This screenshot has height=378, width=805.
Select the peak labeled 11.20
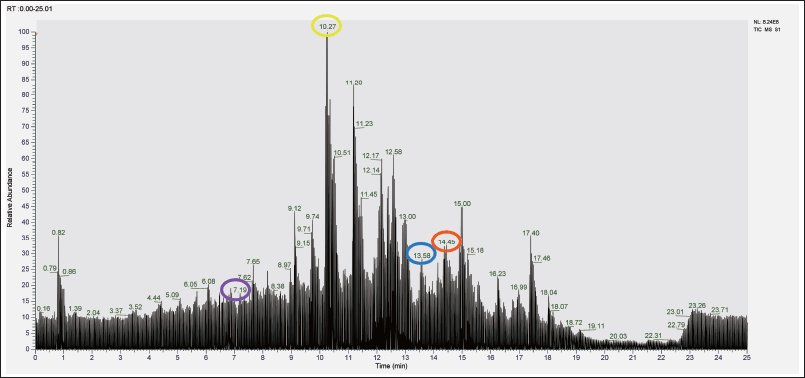click(x=354, y=83)
